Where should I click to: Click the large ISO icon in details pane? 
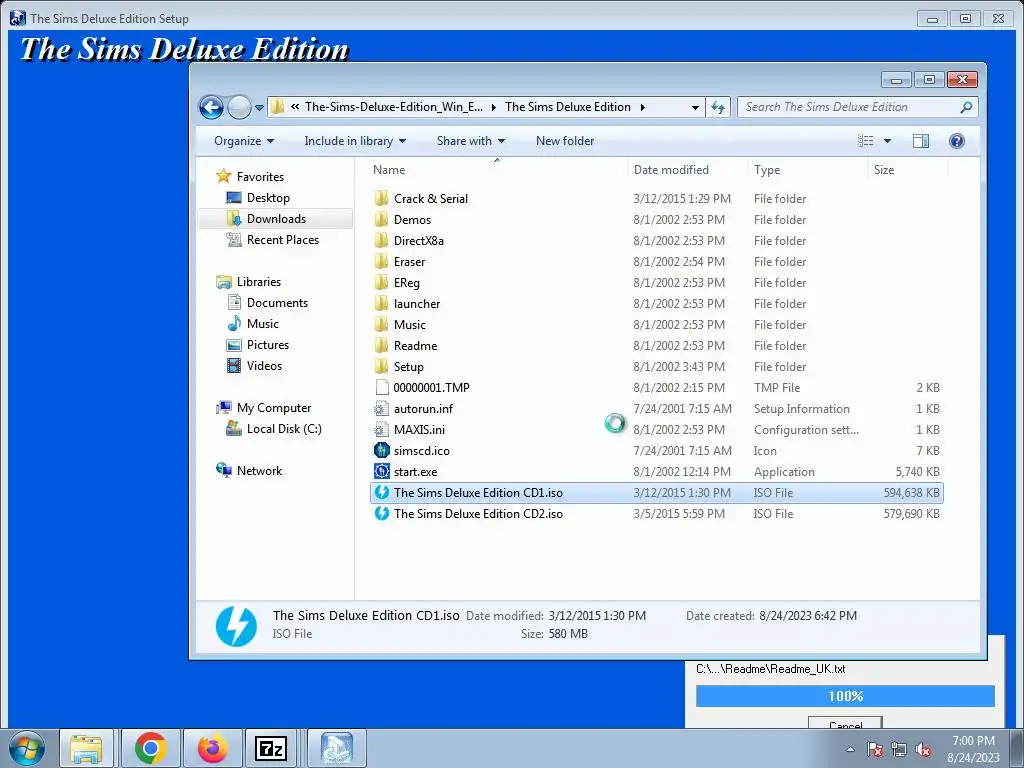pyautogui.click(x=236, y=626)
